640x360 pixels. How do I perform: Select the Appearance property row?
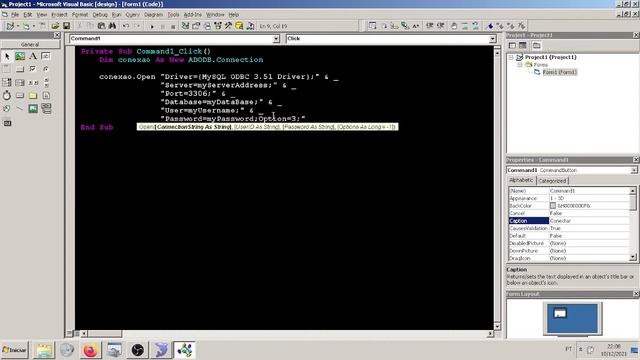tap(569, 198)
